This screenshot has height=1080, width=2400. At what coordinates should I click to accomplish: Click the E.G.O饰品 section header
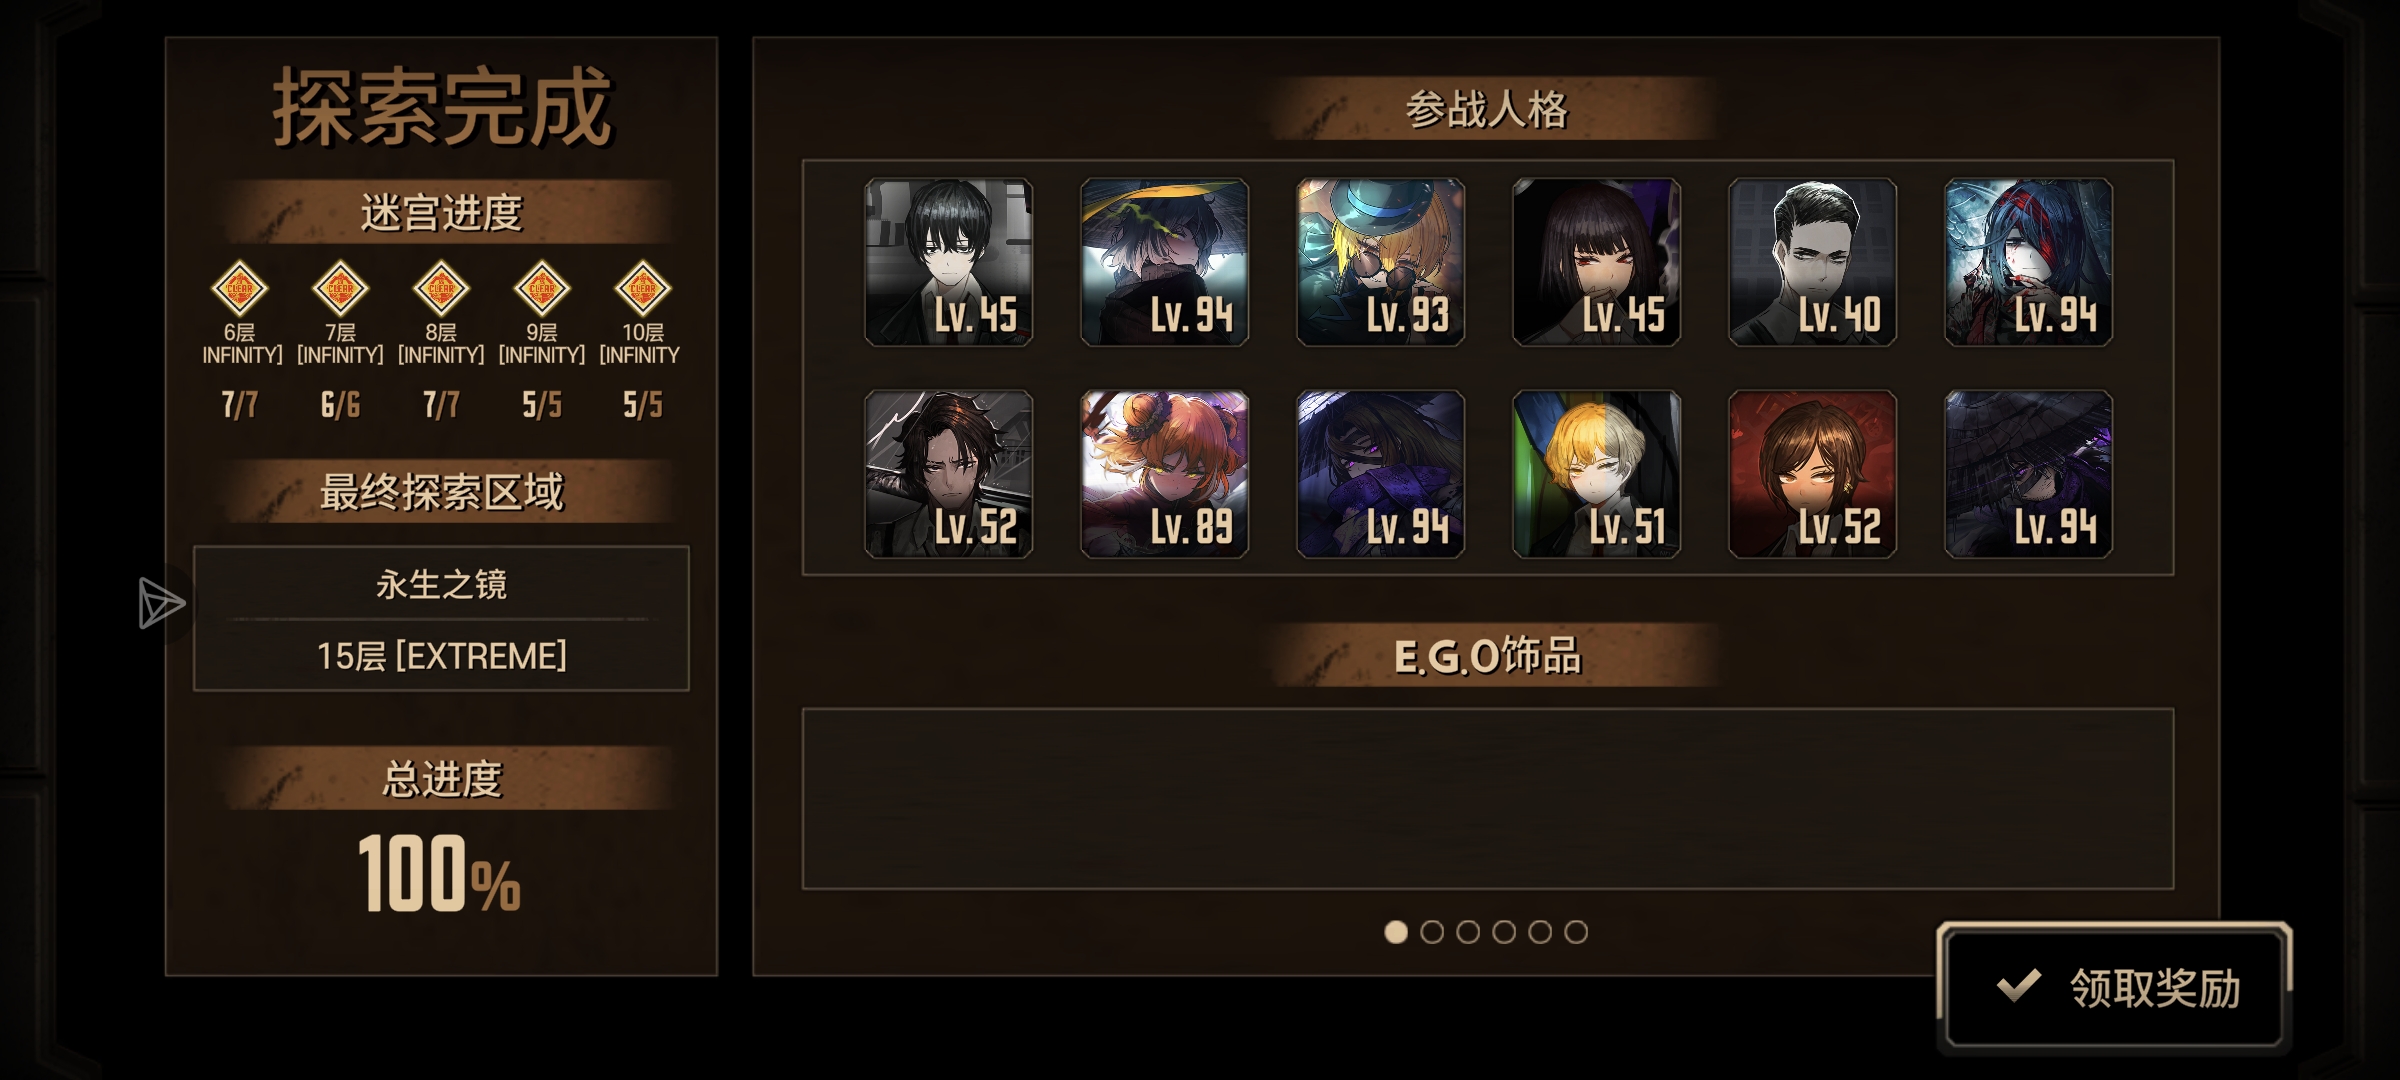[1487, 656]
